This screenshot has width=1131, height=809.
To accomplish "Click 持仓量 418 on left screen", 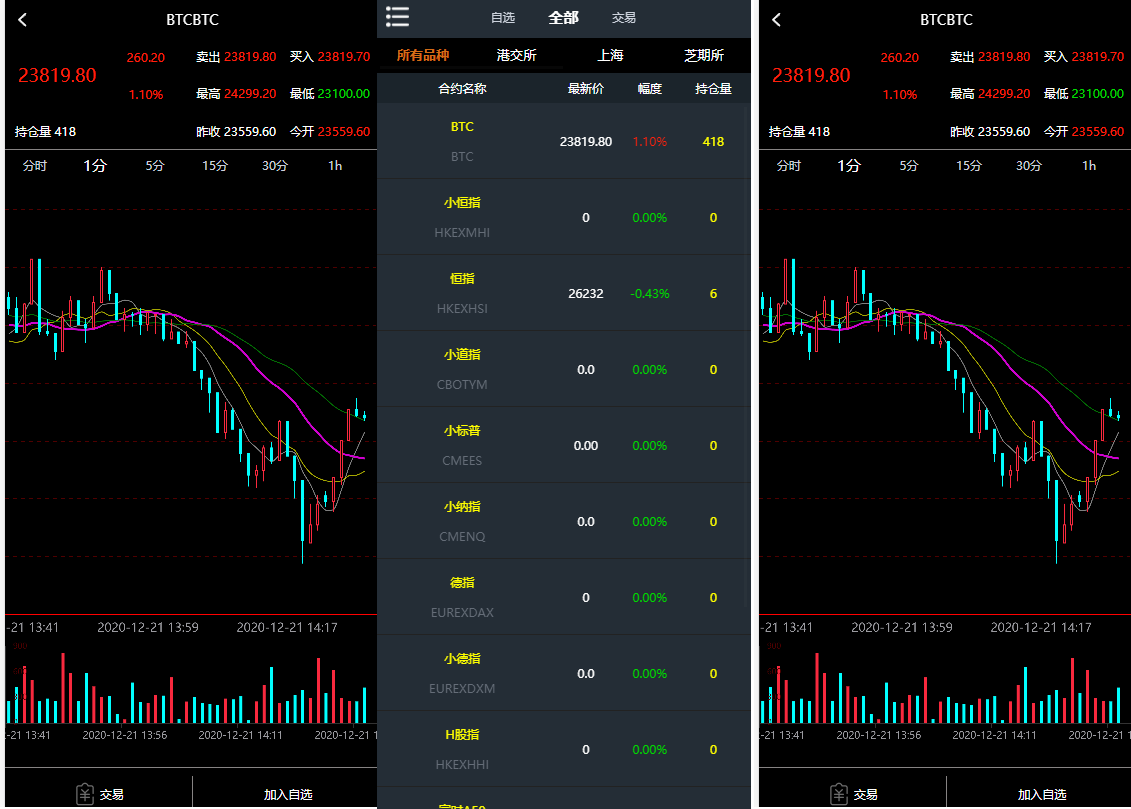I will click(45, 132).
